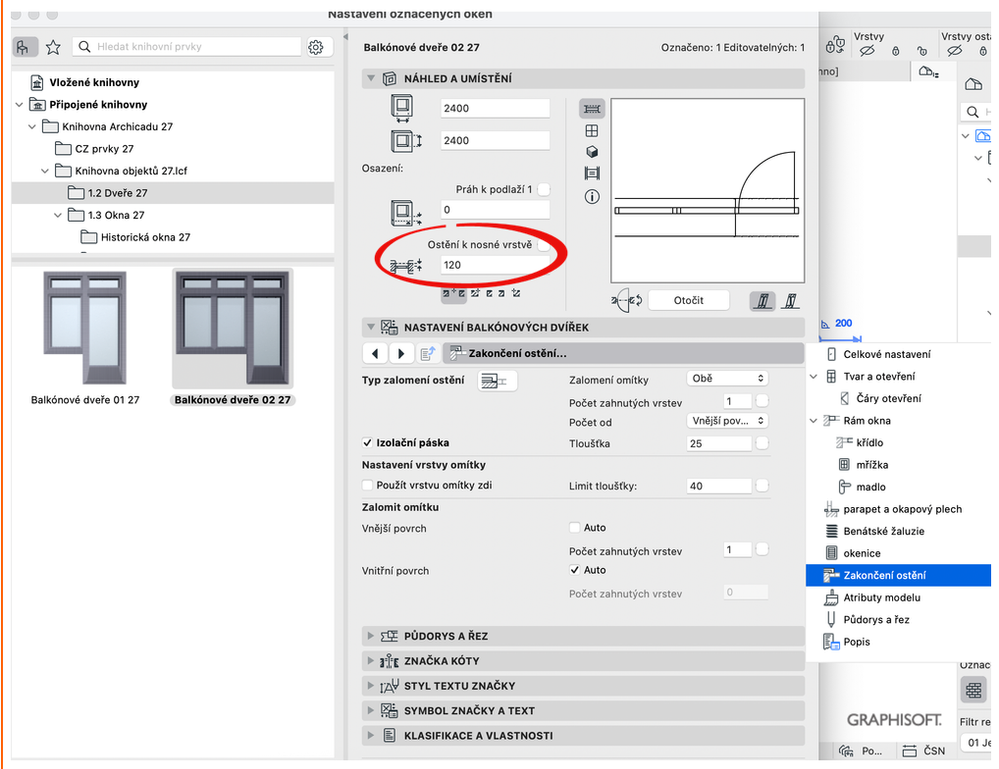
Task: Select the elevation view preview icon
Action: pyautogui.click(x=592, y=131)
